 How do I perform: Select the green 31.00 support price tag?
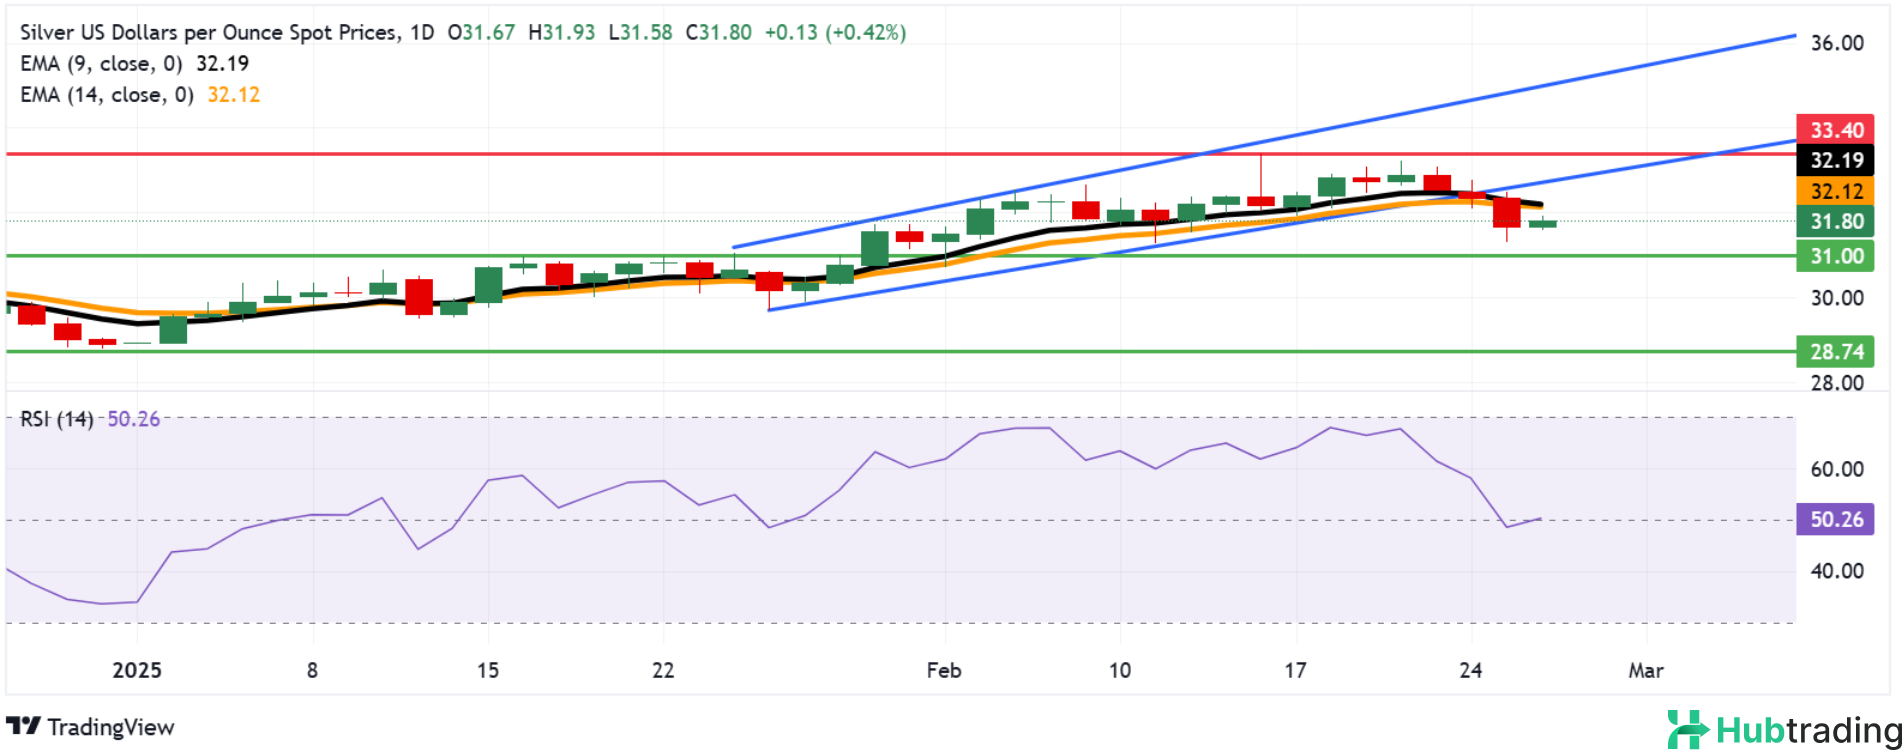[x=1835, y=256]
